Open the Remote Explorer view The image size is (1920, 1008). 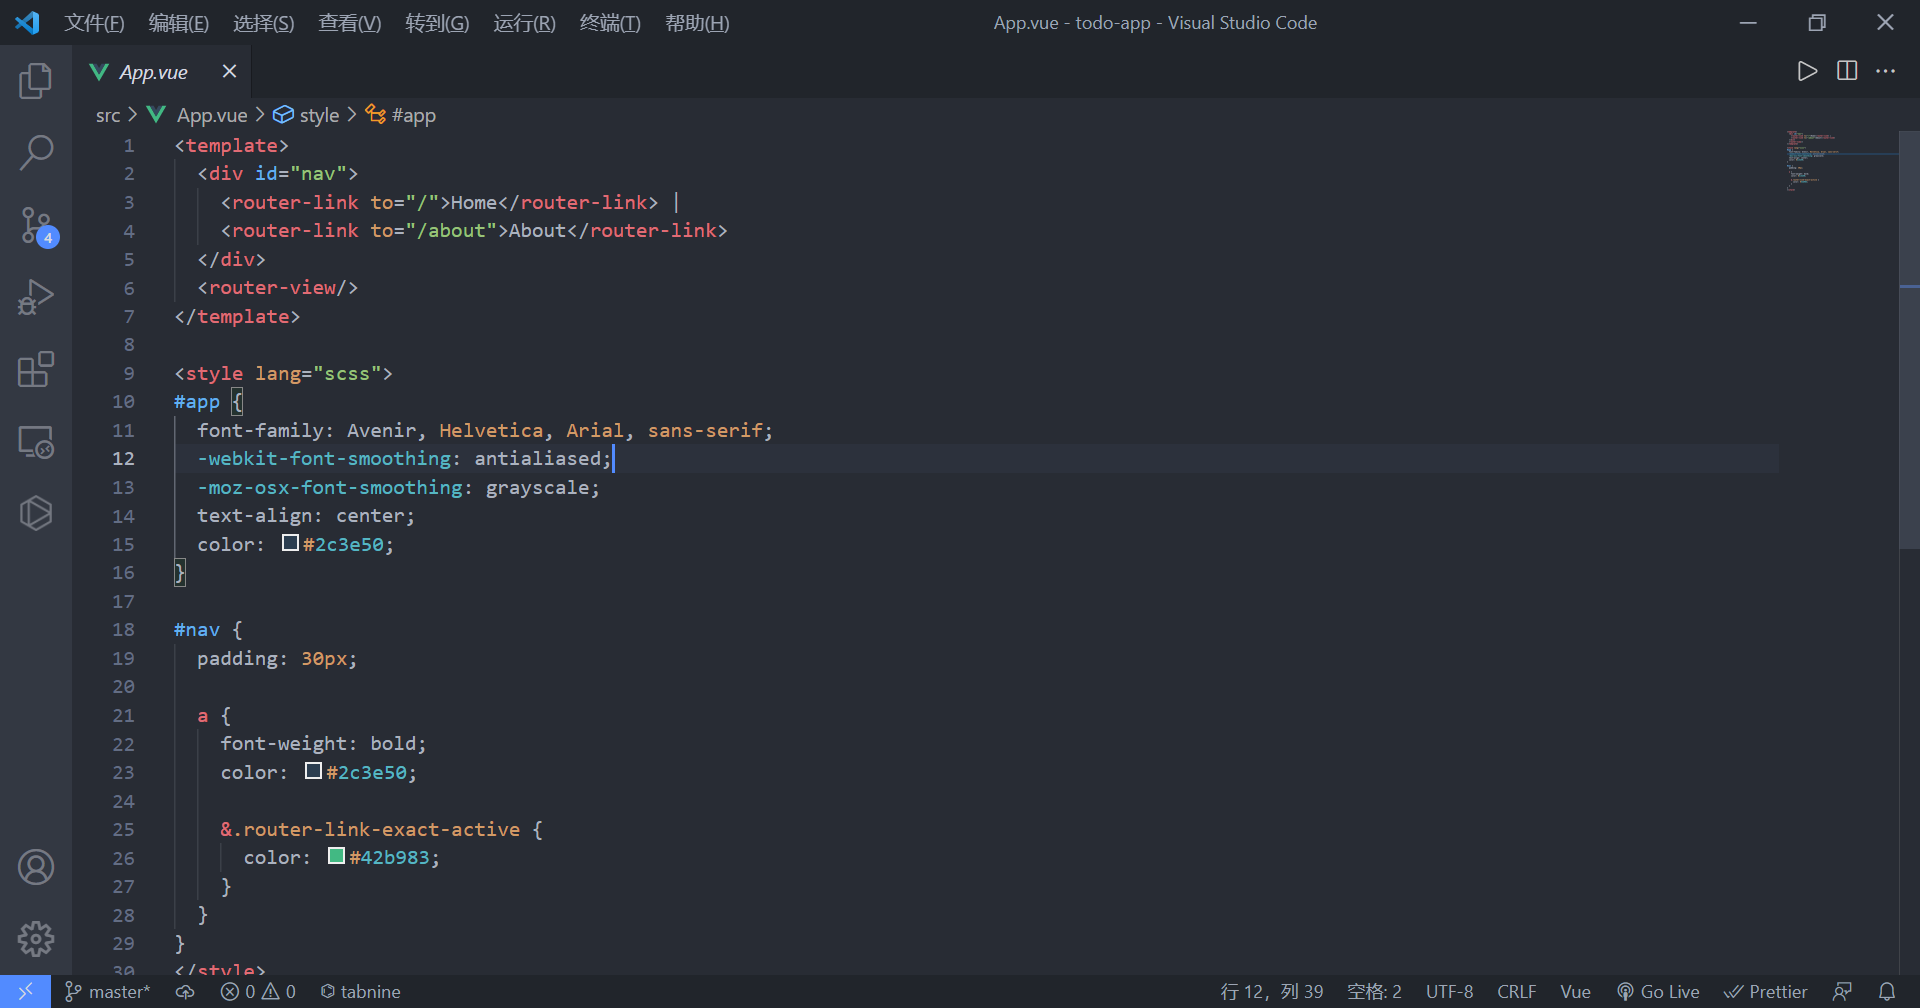click(36, 441)
